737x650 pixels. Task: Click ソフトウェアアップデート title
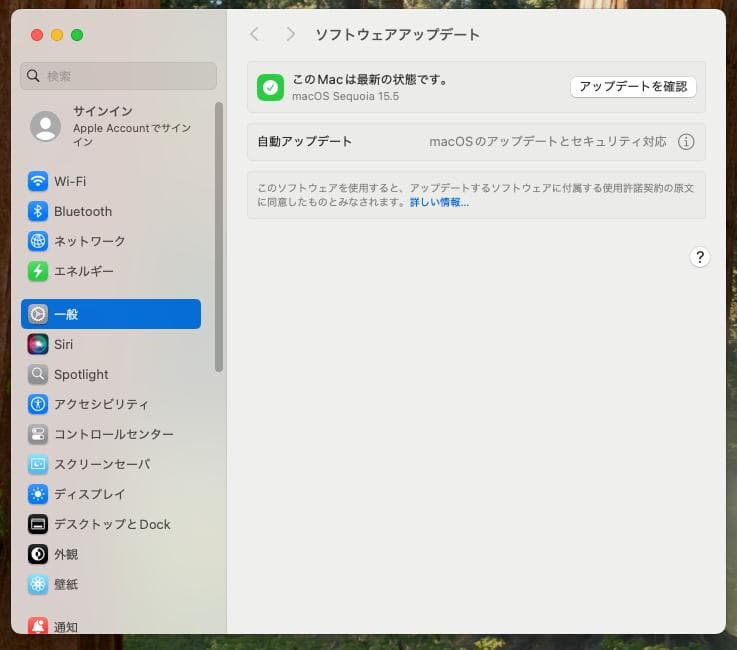coord(397,34)
